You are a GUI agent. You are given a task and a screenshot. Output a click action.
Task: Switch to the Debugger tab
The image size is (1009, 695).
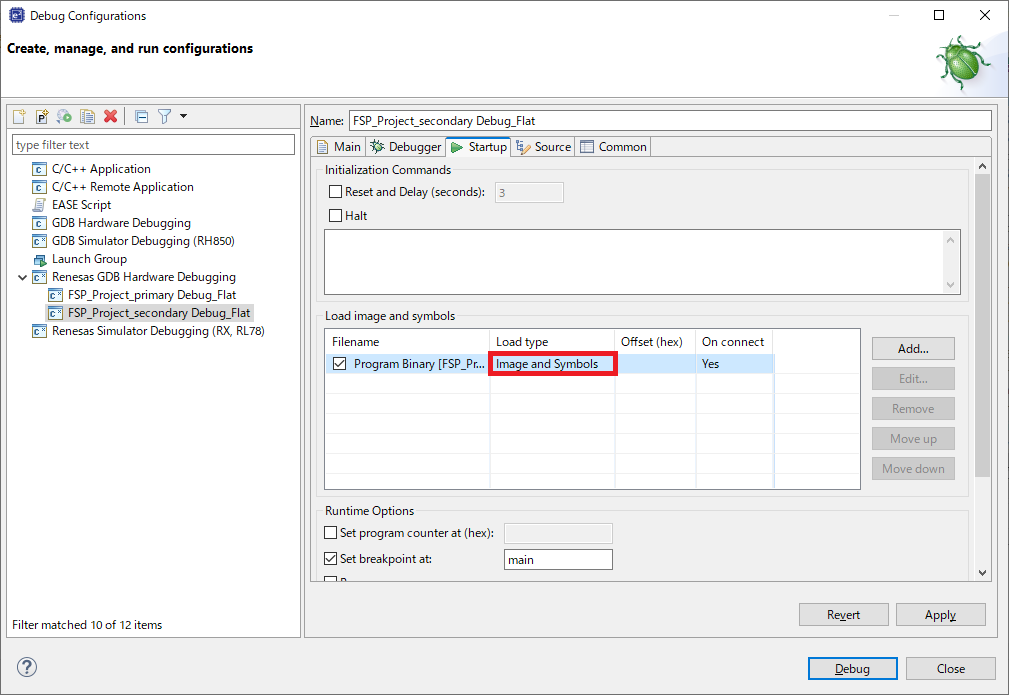pyautogui.click(x=406, y=147)
